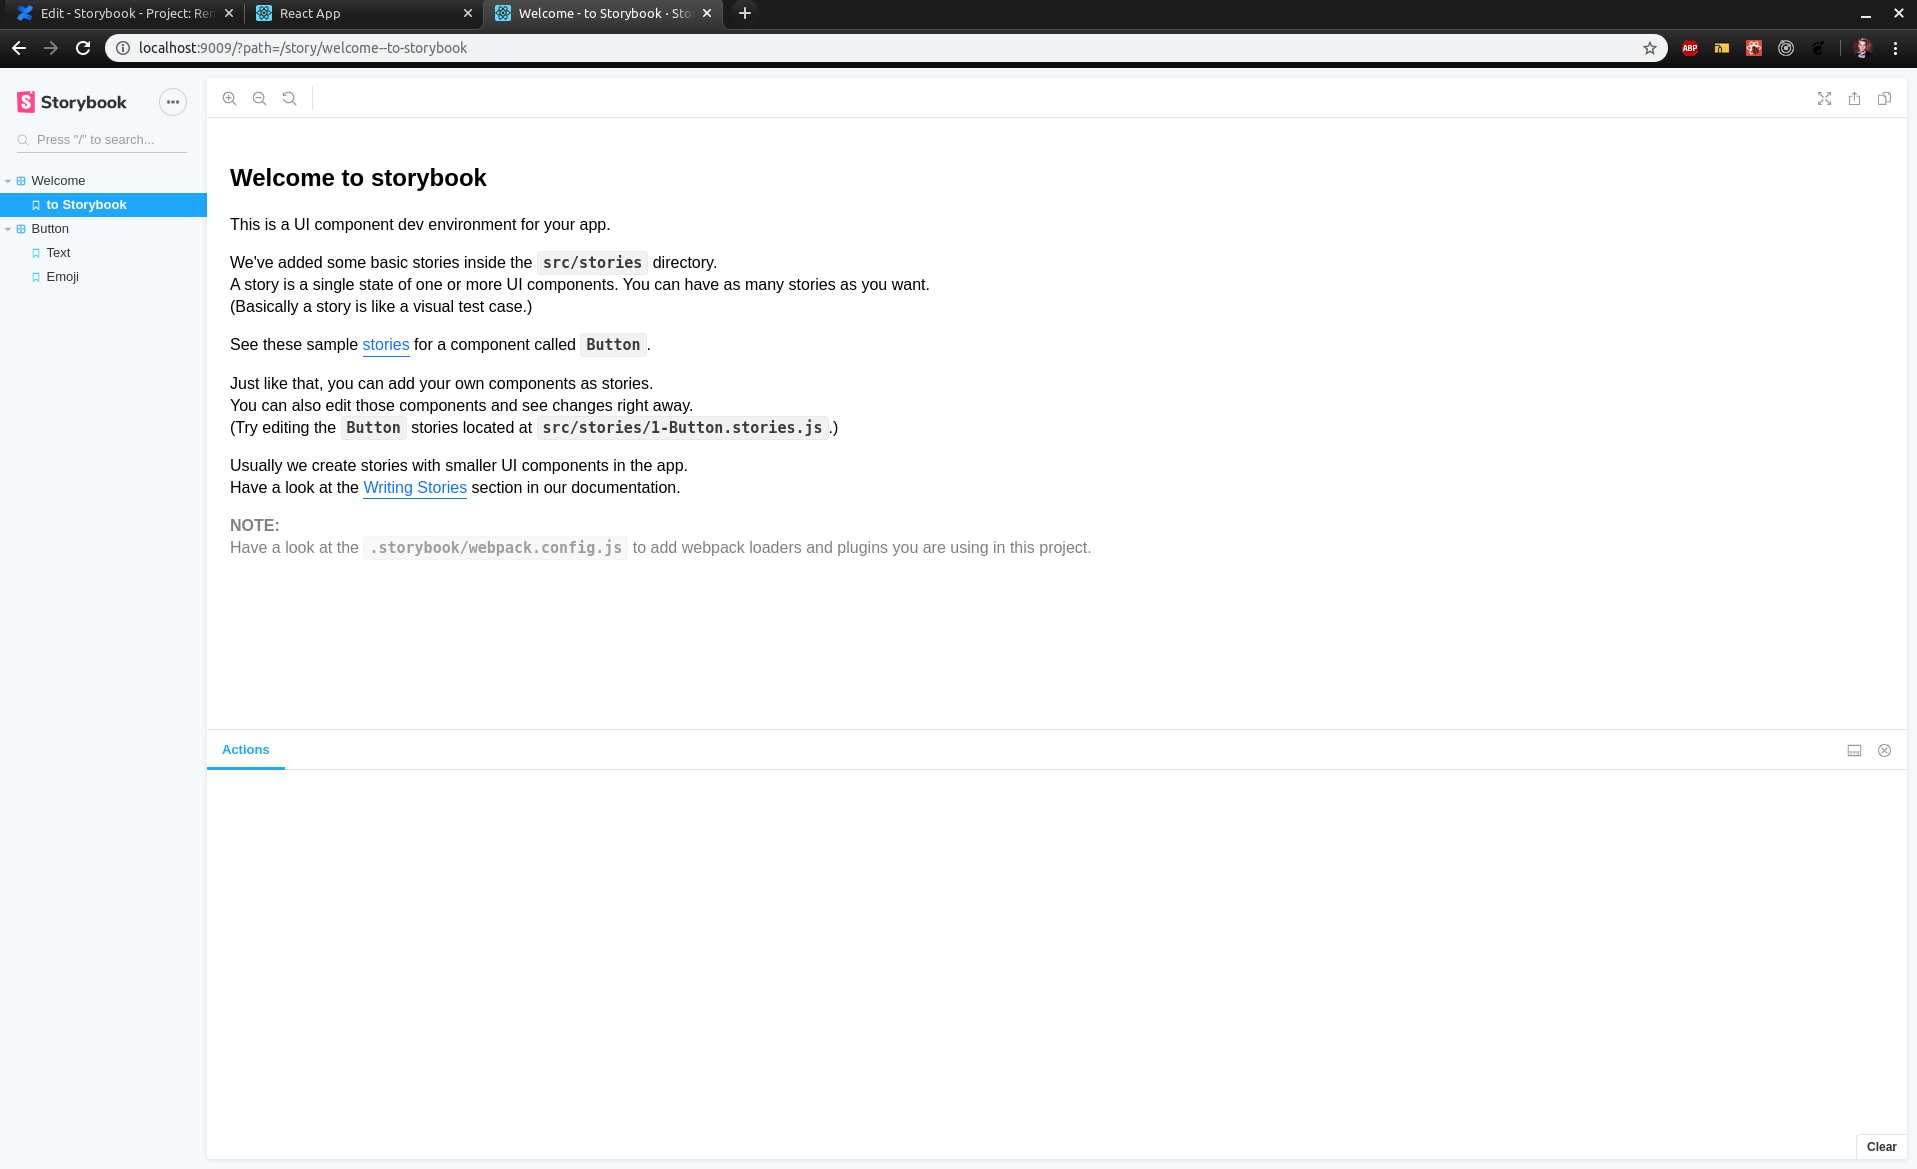Close the Edit - Storybook tab

tap(229, 13)
